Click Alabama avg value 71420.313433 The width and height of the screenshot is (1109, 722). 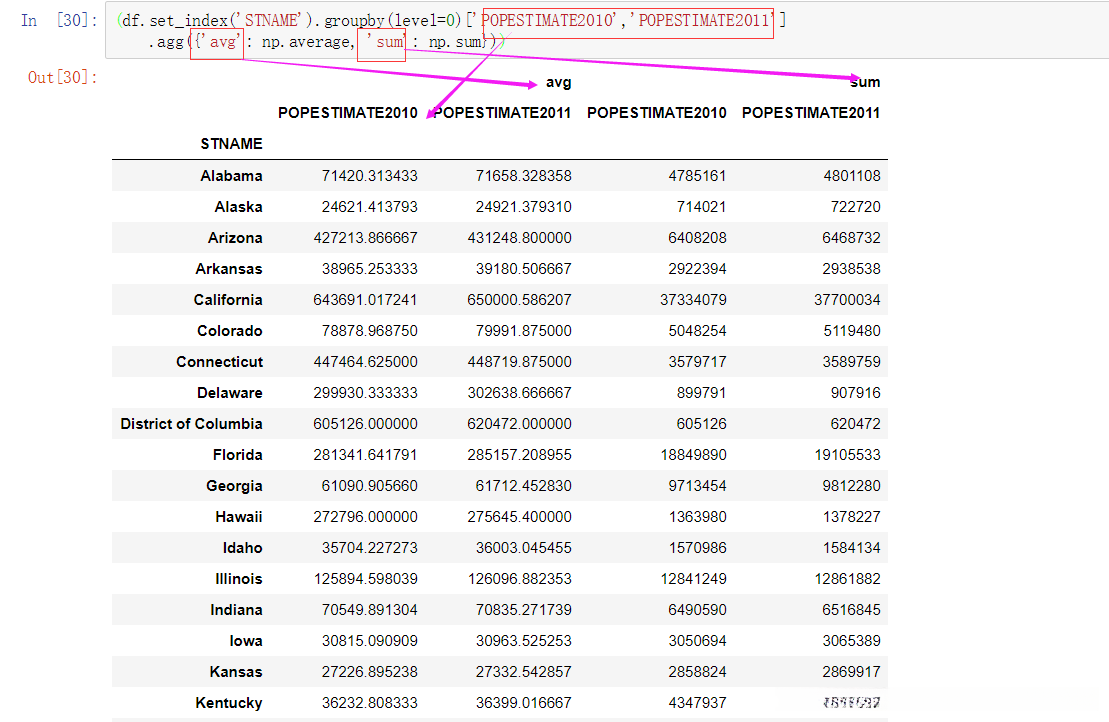pos(369,175)
